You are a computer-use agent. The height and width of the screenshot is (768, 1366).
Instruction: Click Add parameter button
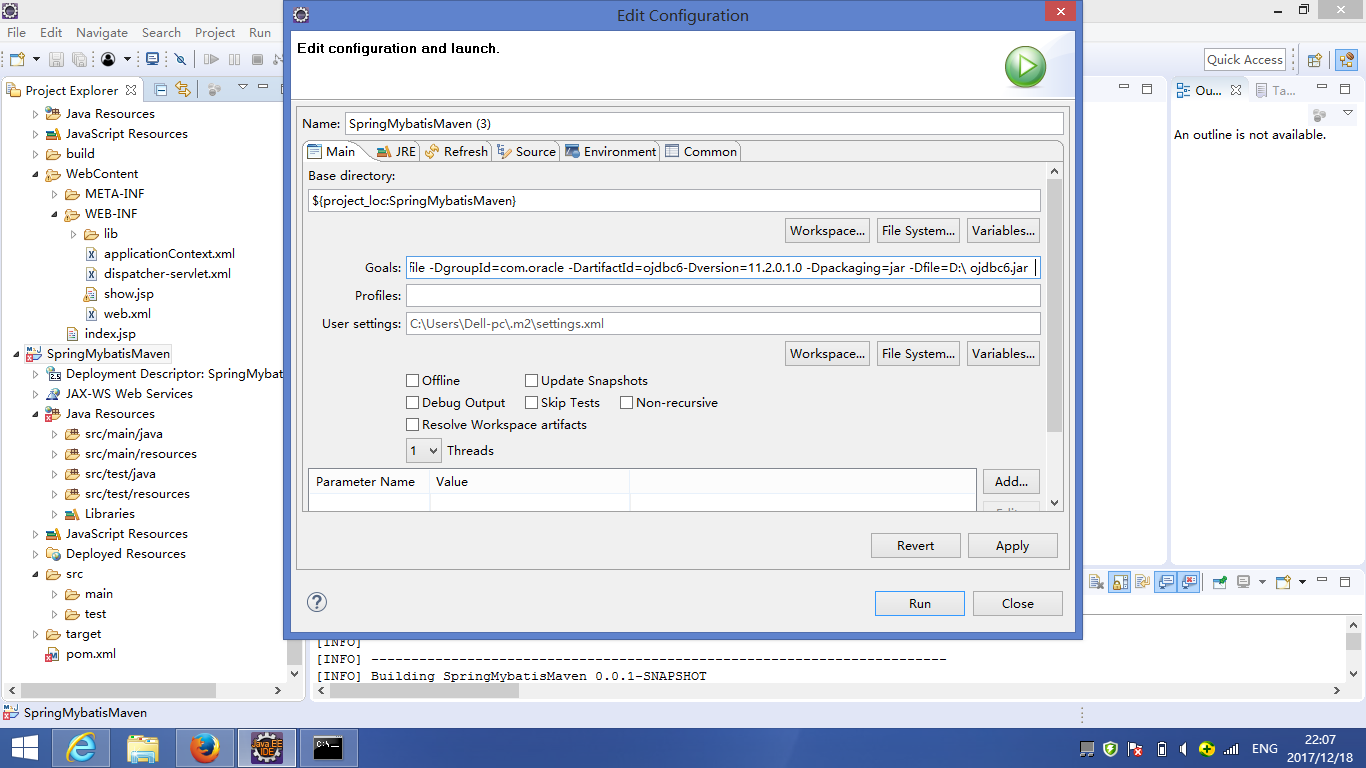[1011, 481]
